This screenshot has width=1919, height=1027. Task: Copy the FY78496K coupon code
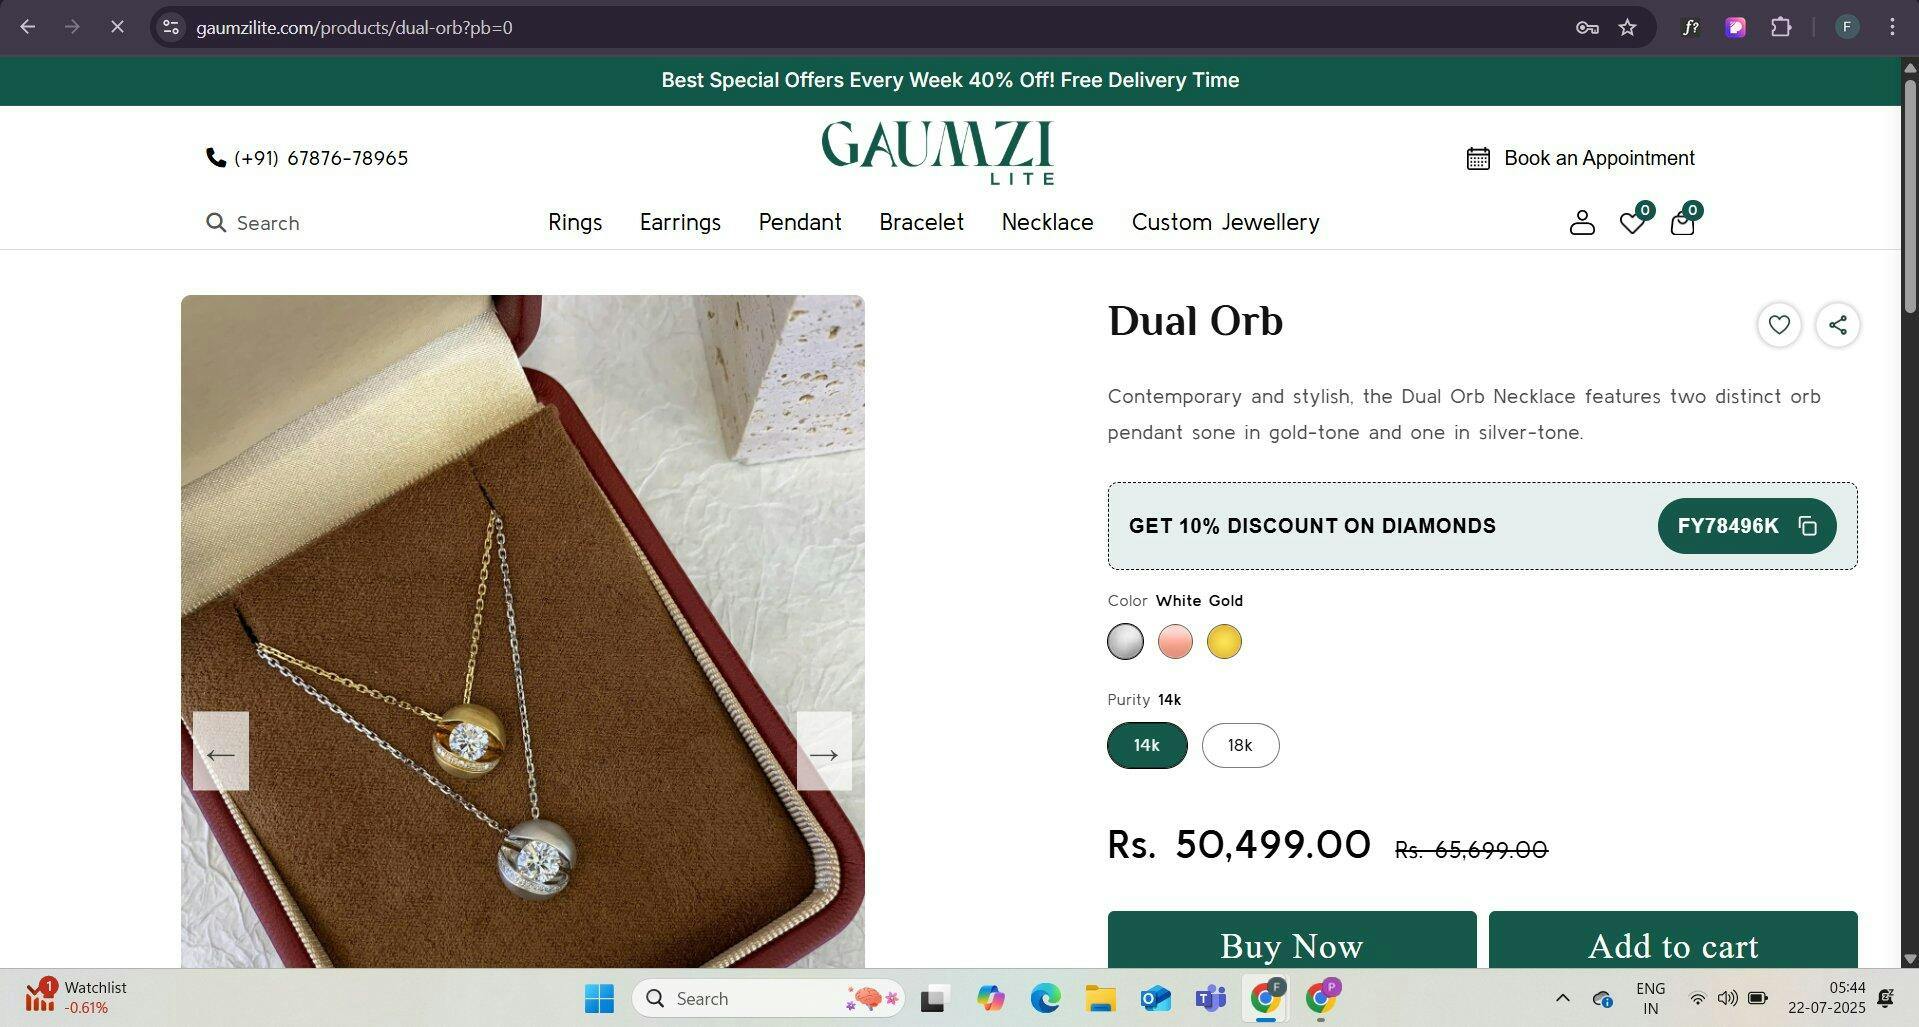[1746, 526]
